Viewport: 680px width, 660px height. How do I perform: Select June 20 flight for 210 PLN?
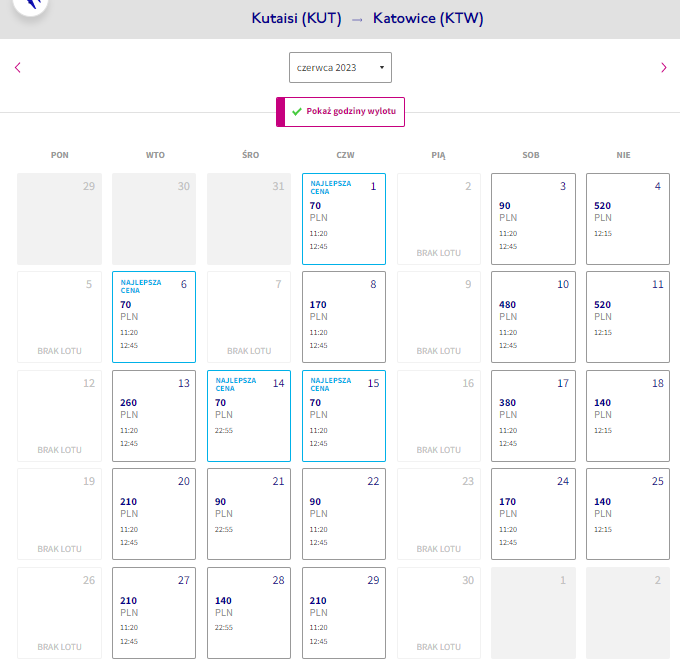[154, 514]
